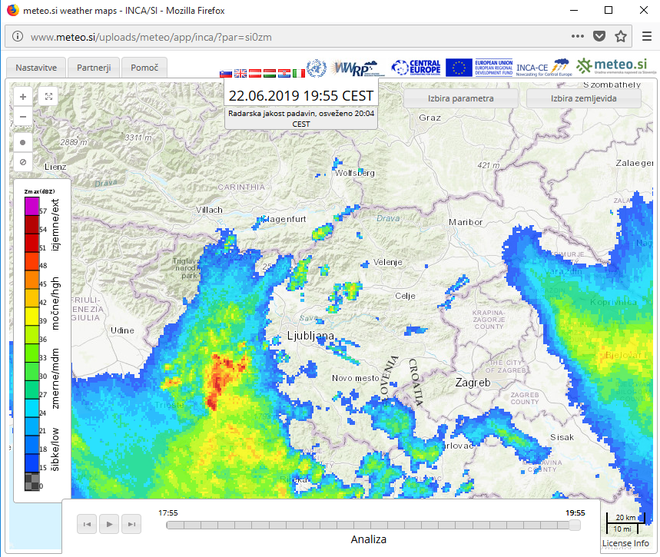Switch language to Slovenian flag
This screenshot has width=660, height=557.
(226, 74)
